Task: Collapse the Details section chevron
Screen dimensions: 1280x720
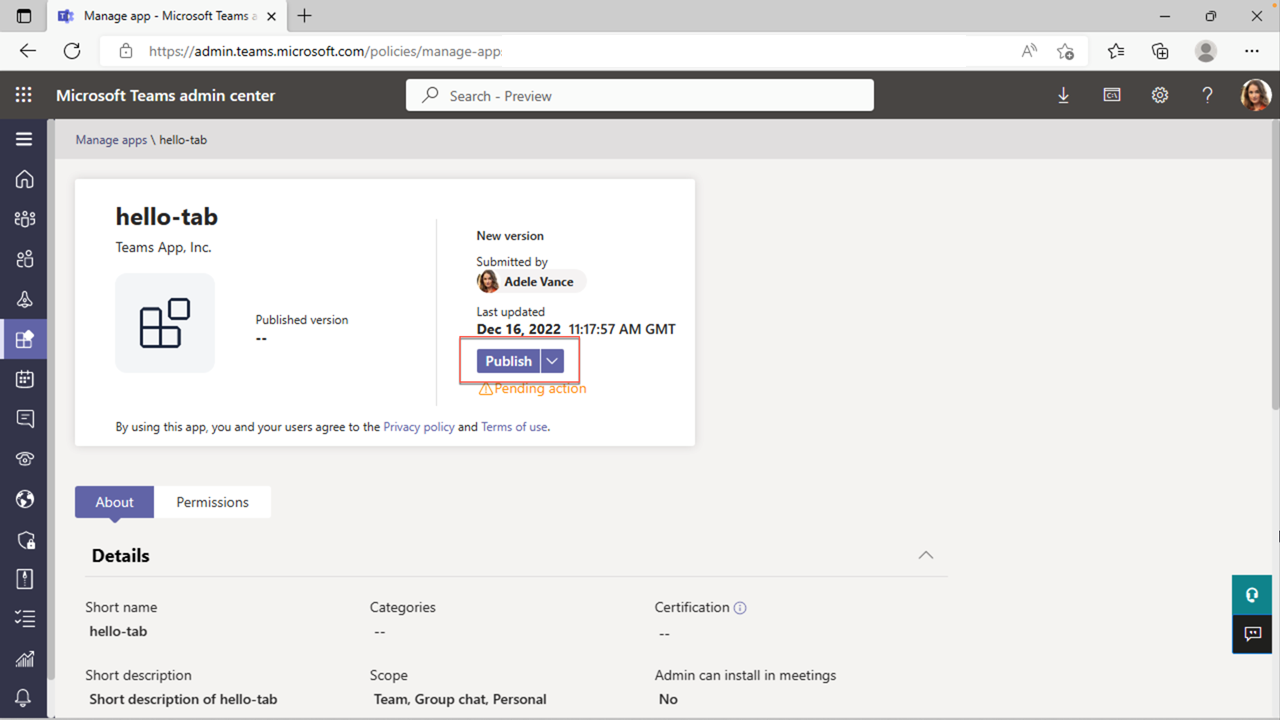Action: (x=926, y=555)
